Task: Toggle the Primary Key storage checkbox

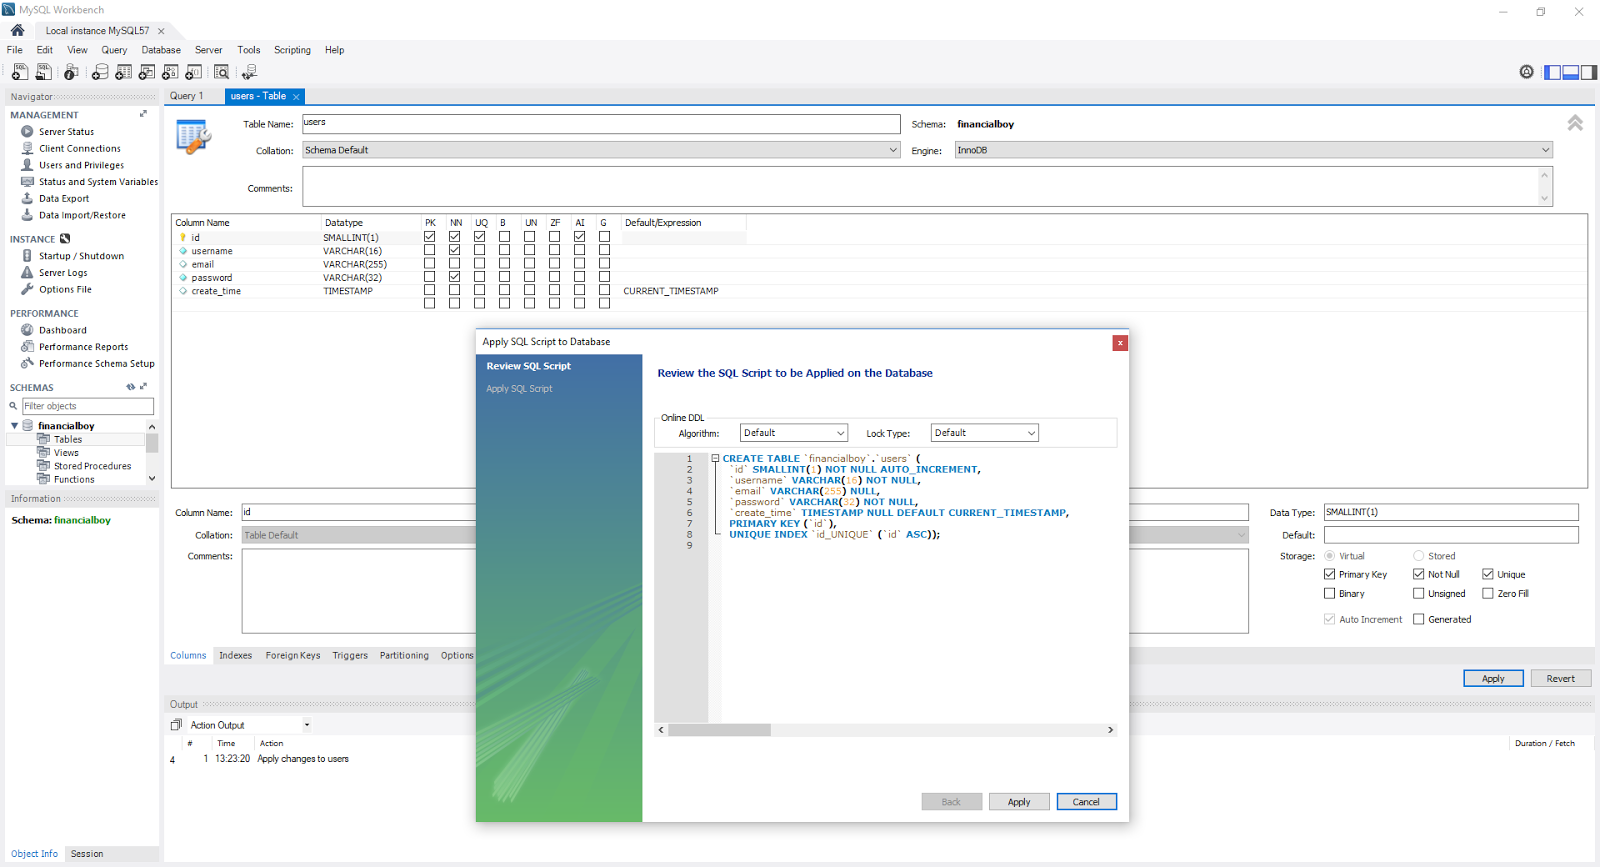Action: pyautogui.click(x=1330, y=574)
